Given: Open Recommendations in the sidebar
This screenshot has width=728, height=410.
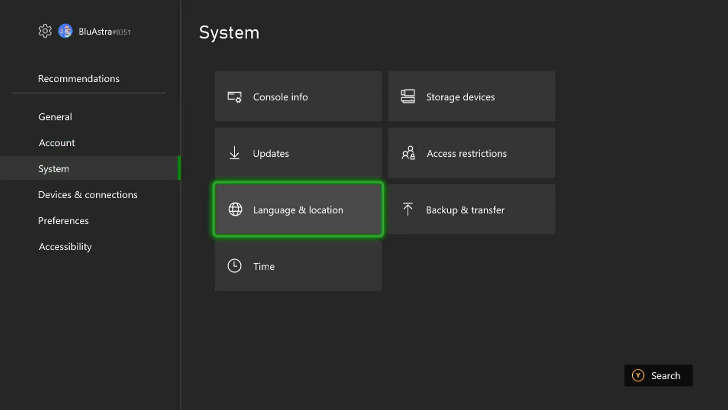Looking at the screenshot, I should 79,79.
